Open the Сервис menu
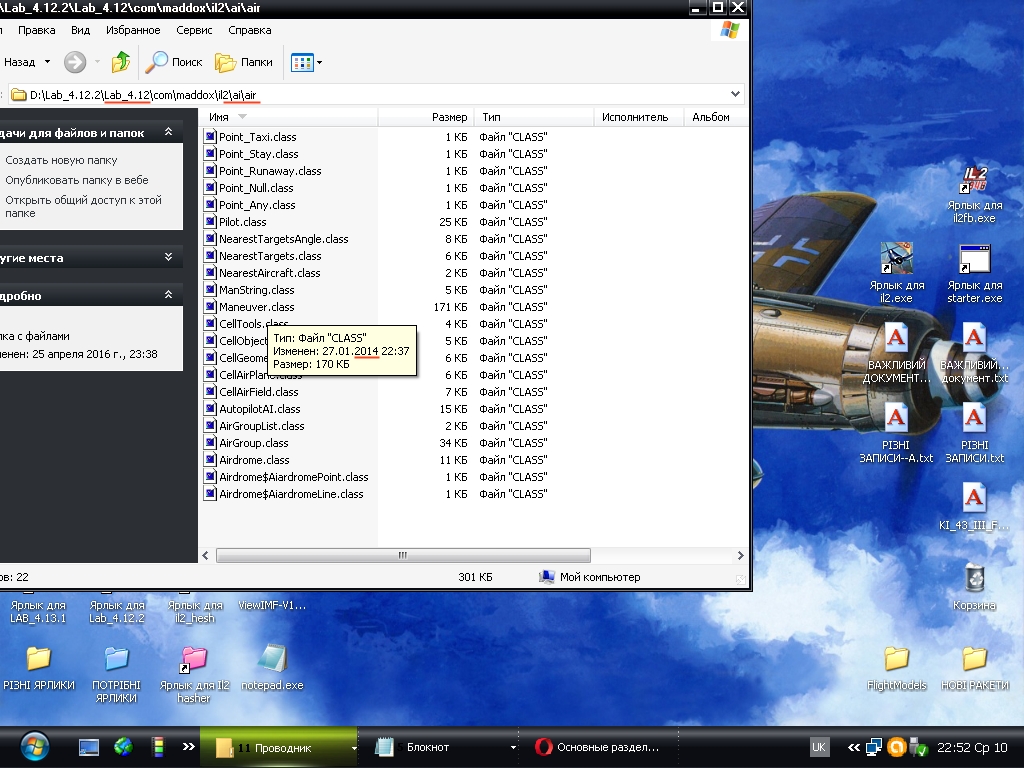Screen dimensions: 1024x768 [x=194, y=30]
